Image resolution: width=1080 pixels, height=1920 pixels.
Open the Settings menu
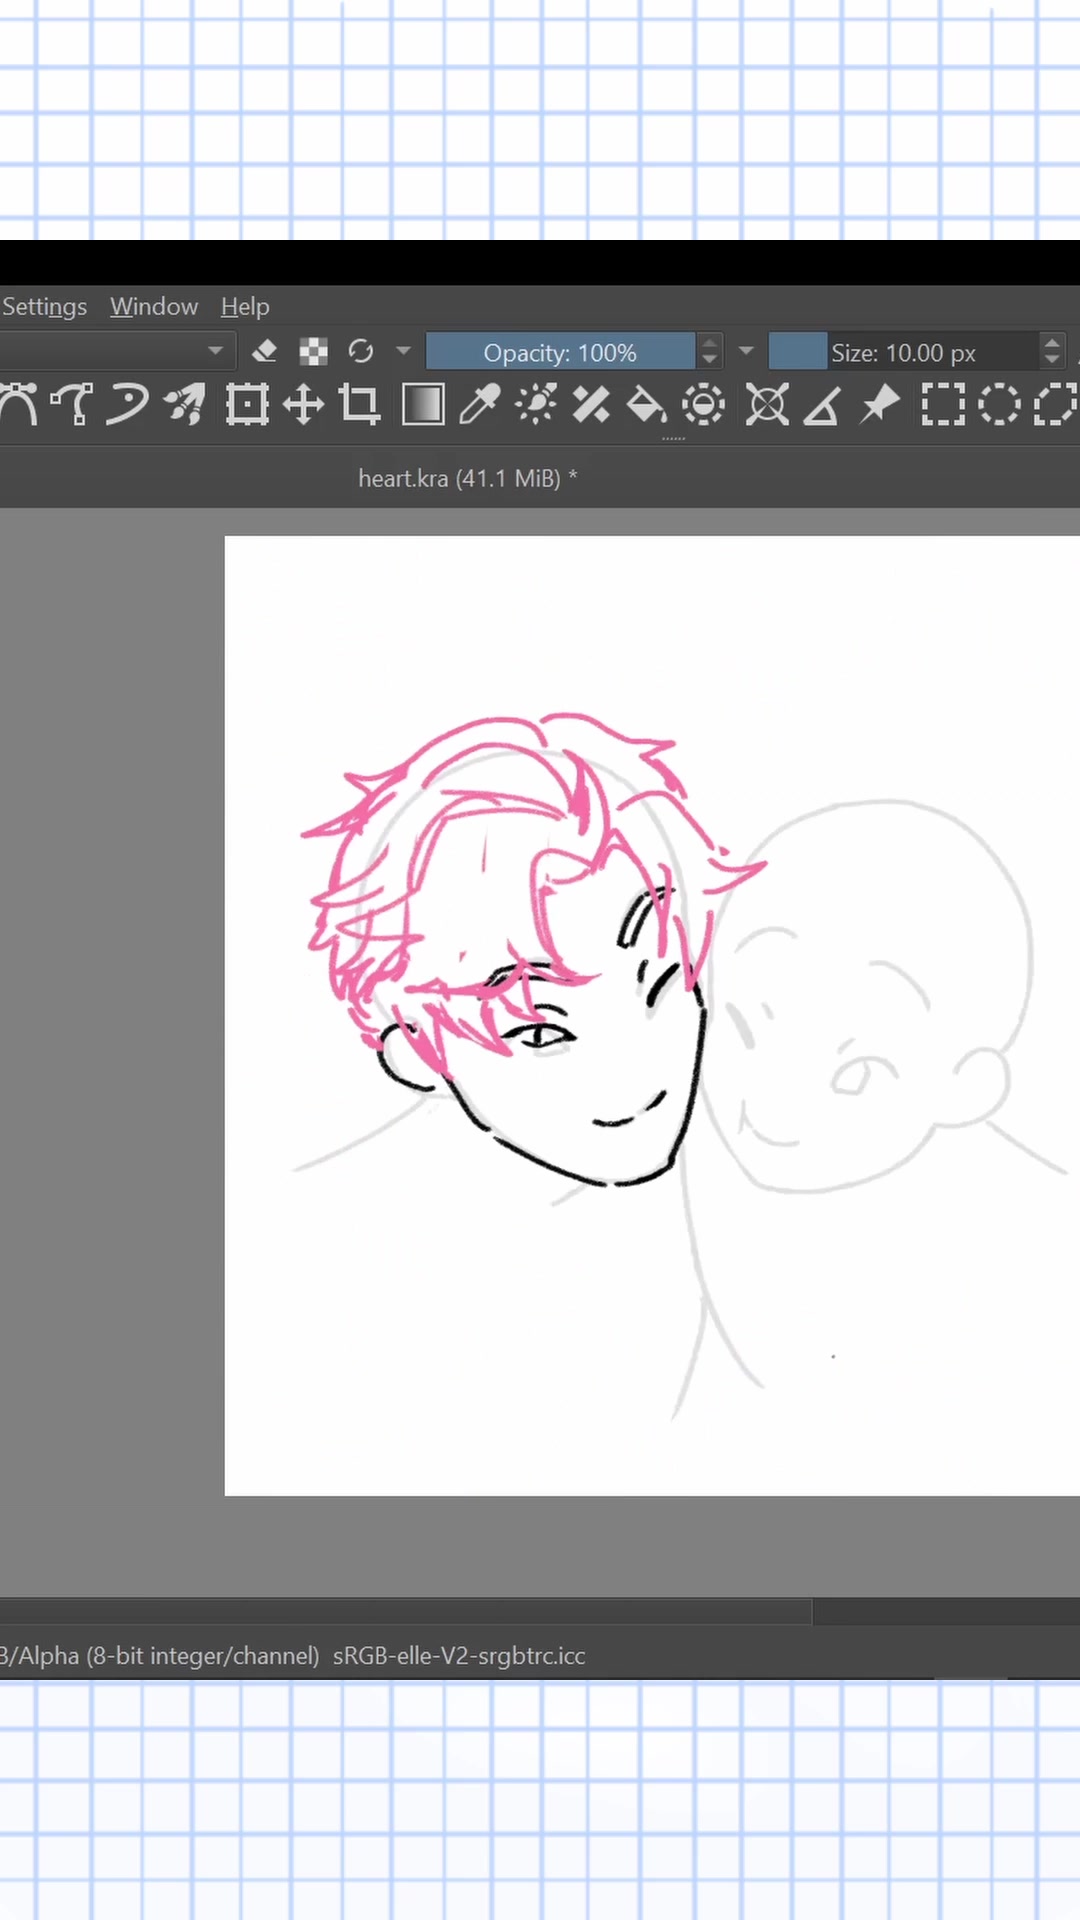click(44, 306)
